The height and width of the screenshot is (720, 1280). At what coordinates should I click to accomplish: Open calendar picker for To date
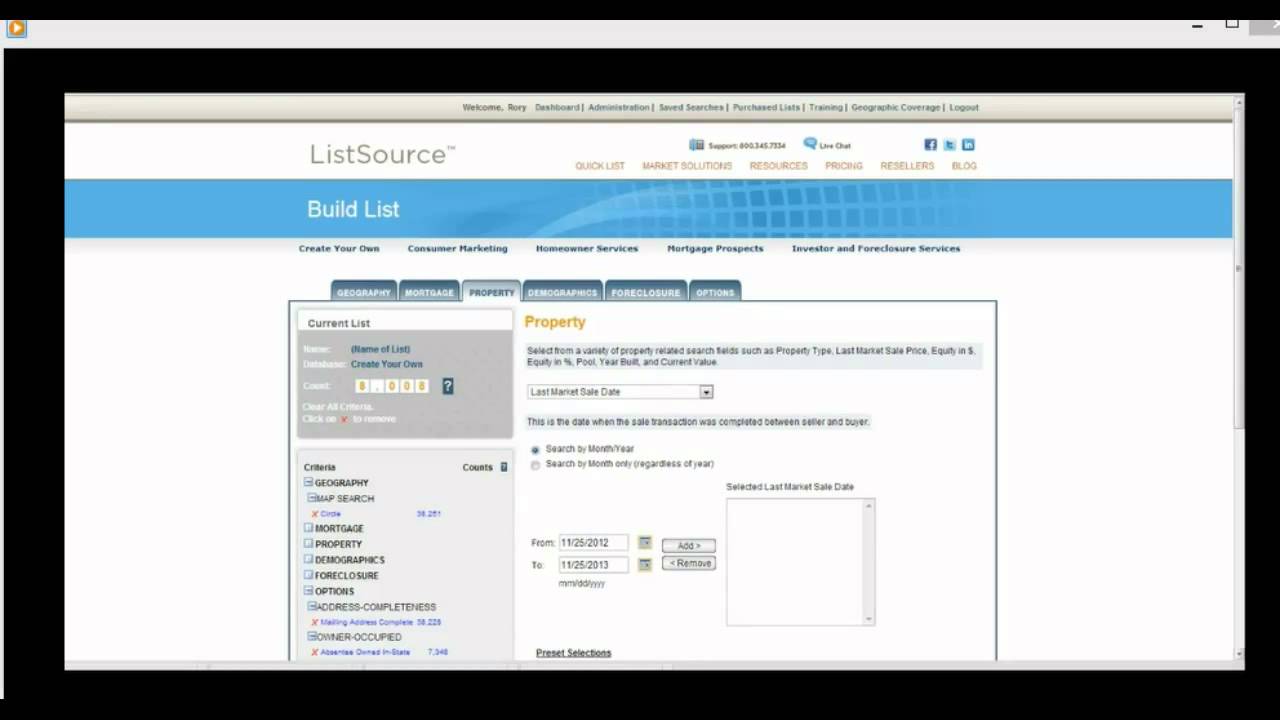coord(645,565)
